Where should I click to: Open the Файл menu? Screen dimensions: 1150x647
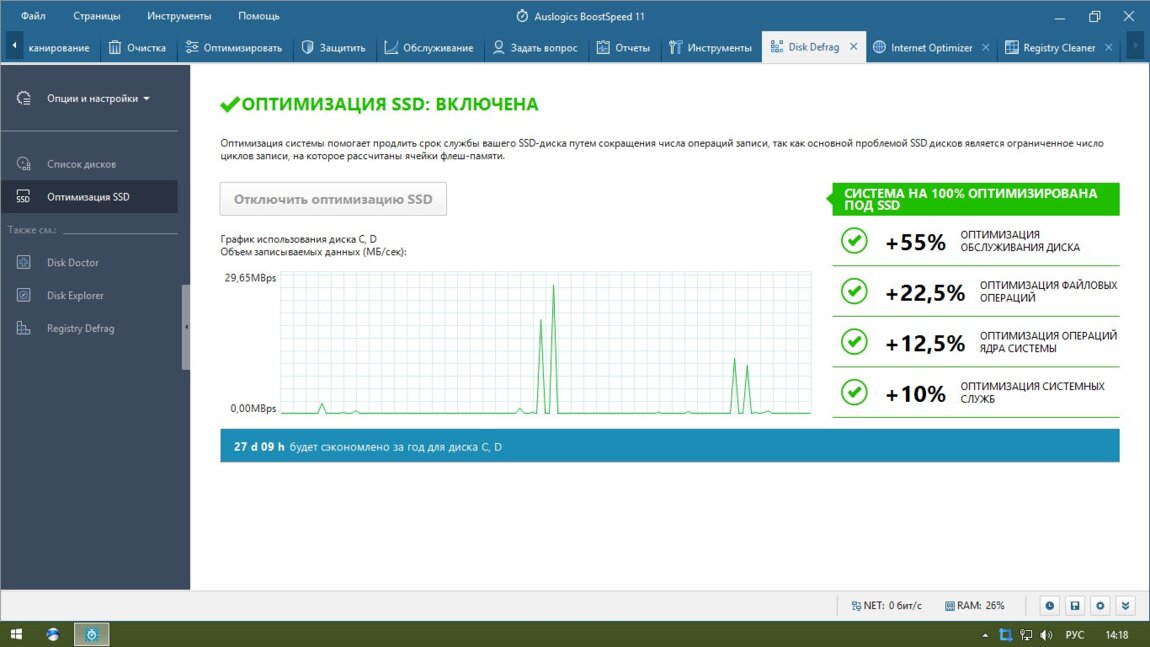33,16
